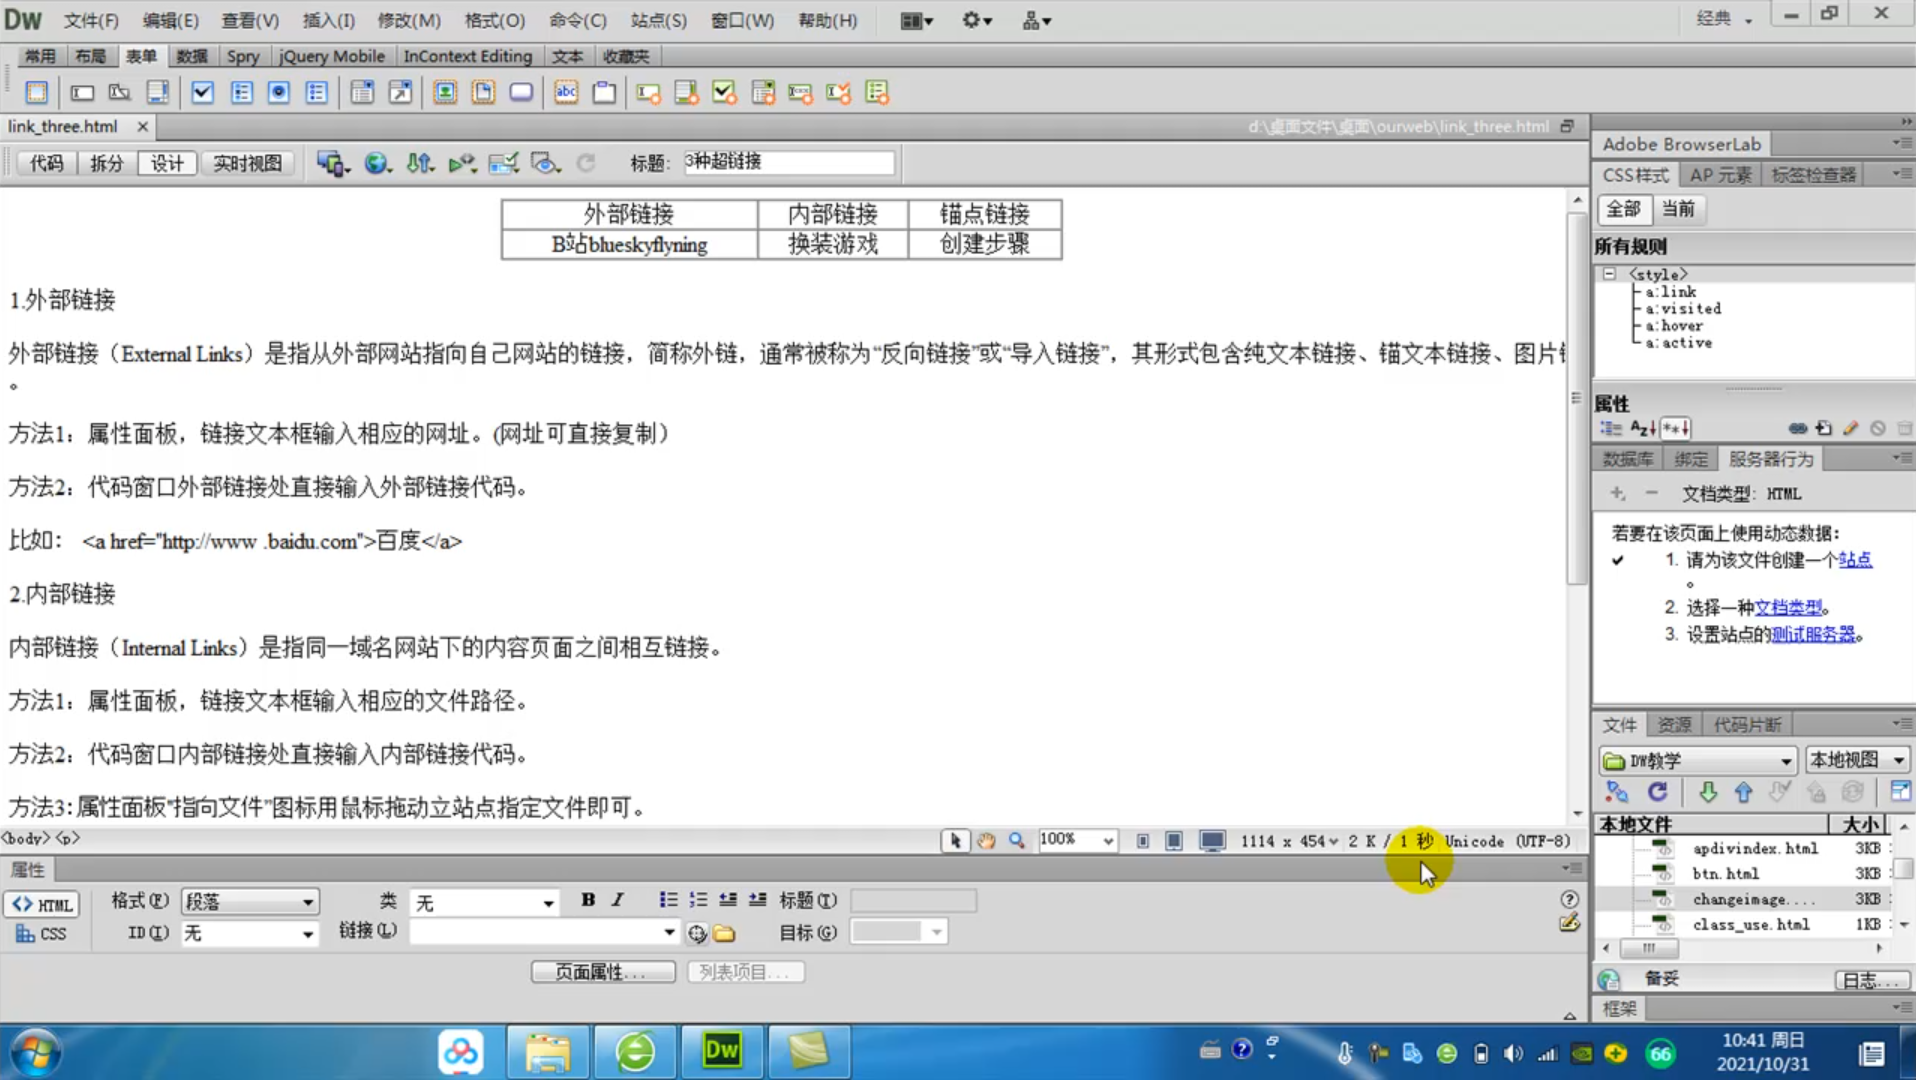Insert a Jump Menu element
The image size is (1916, 1080).
click(x=400, y=93)
